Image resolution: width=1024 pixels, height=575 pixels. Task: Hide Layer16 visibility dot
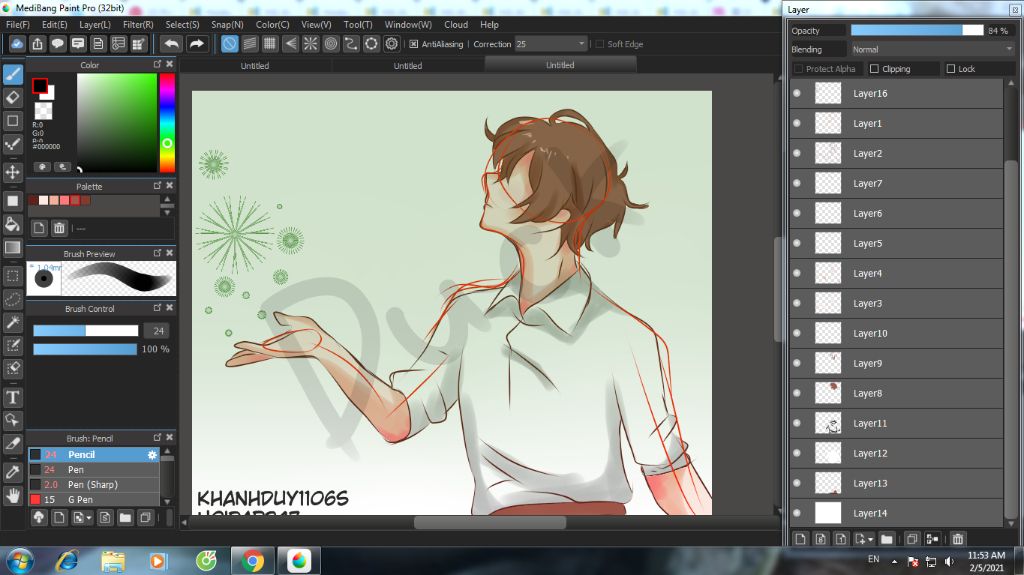pos(797,93)
